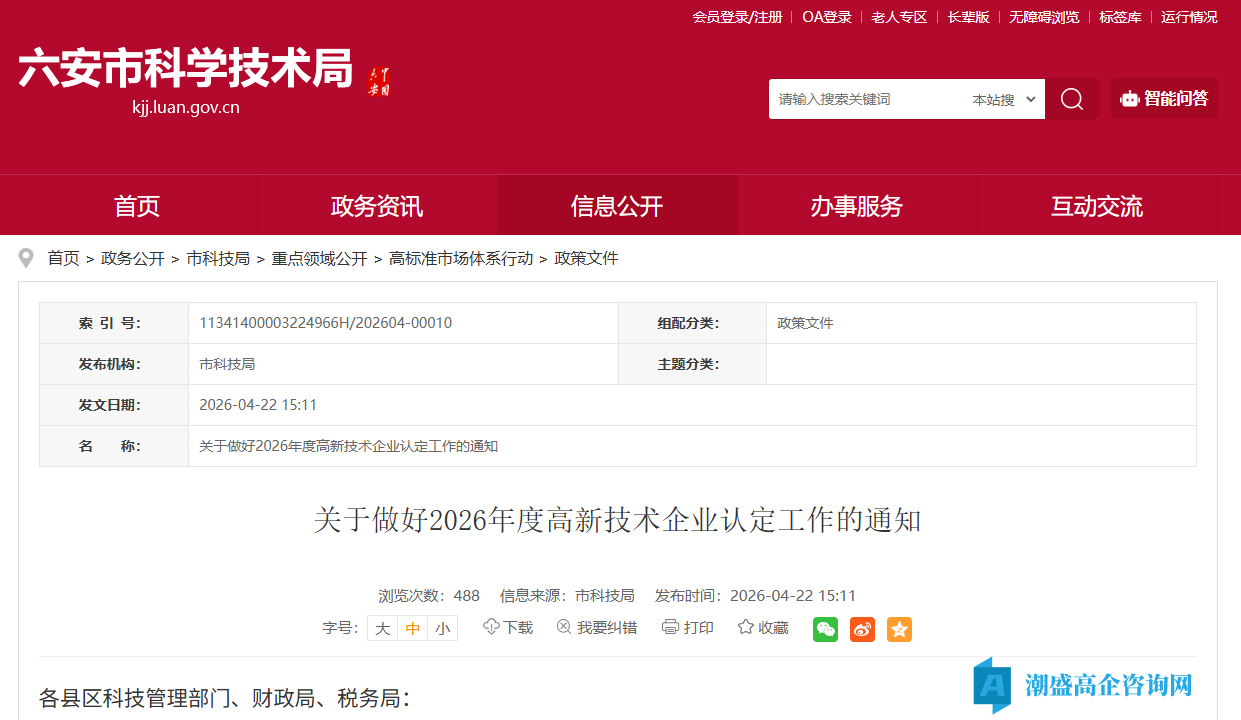Click the 发布机构 table label
The image size is (1241, 720).
coord(110,364)
